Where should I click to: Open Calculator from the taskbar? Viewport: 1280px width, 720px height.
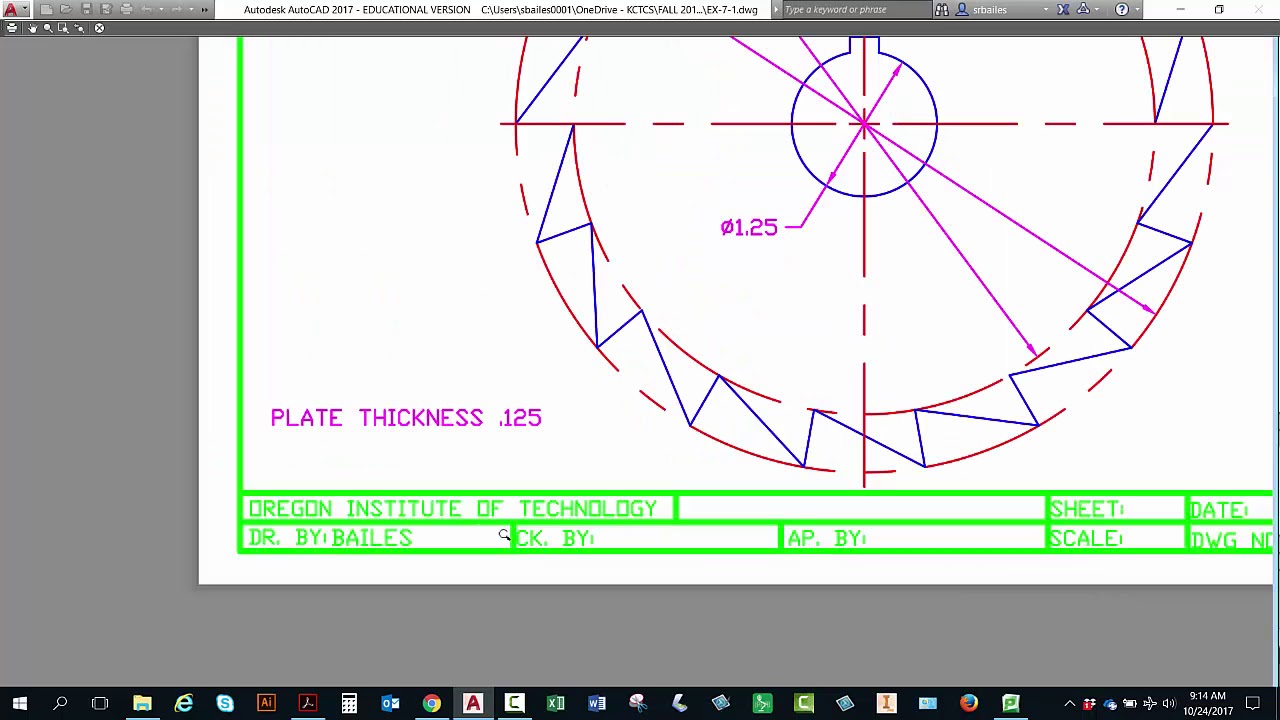[x=349, y=703]
